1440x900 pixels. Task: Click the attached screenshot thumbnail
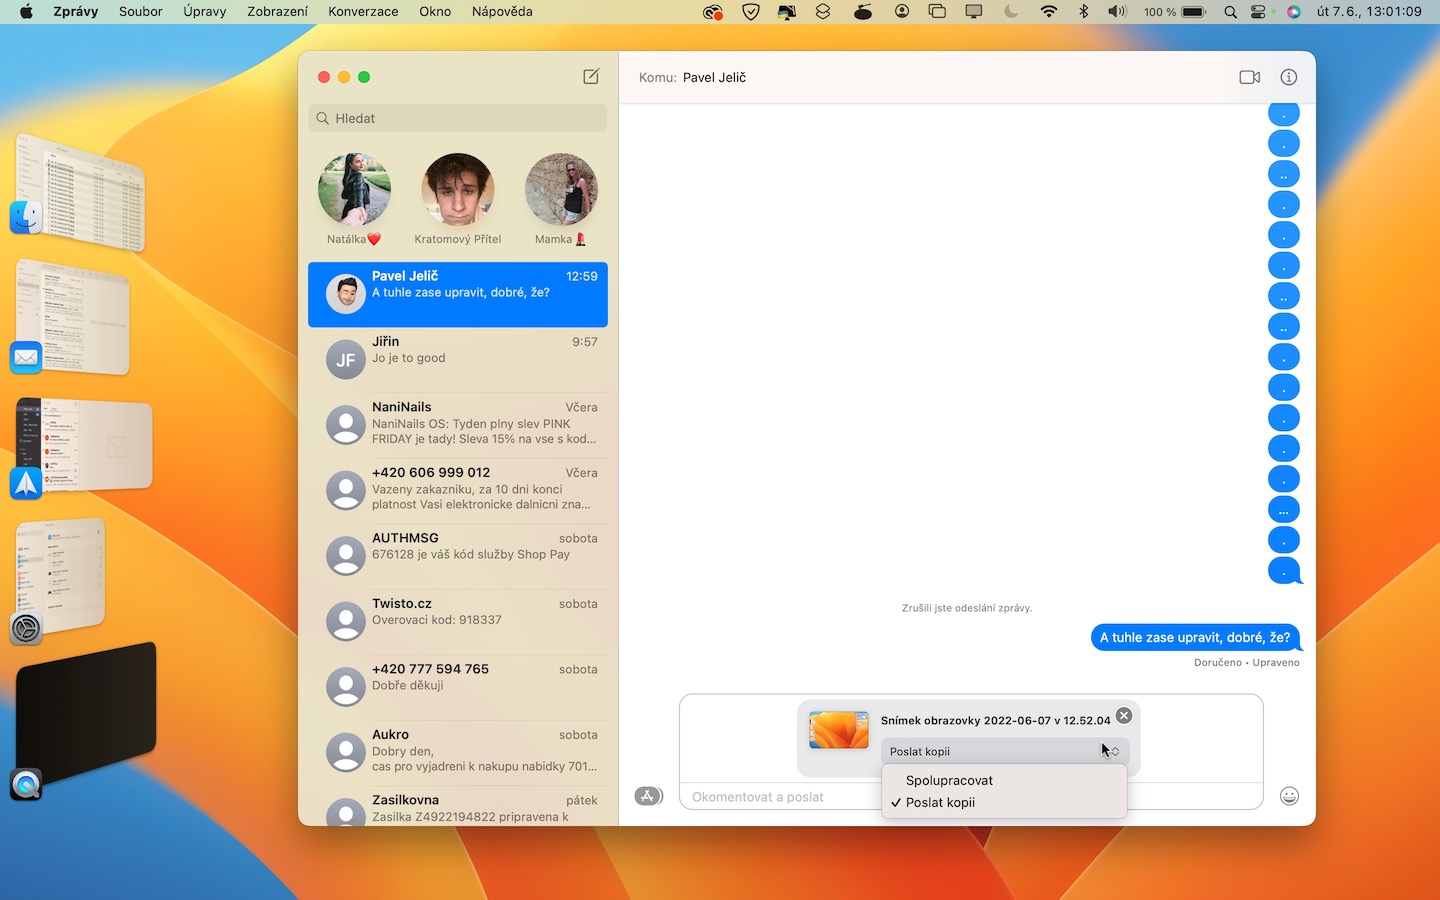coord(839,730)
